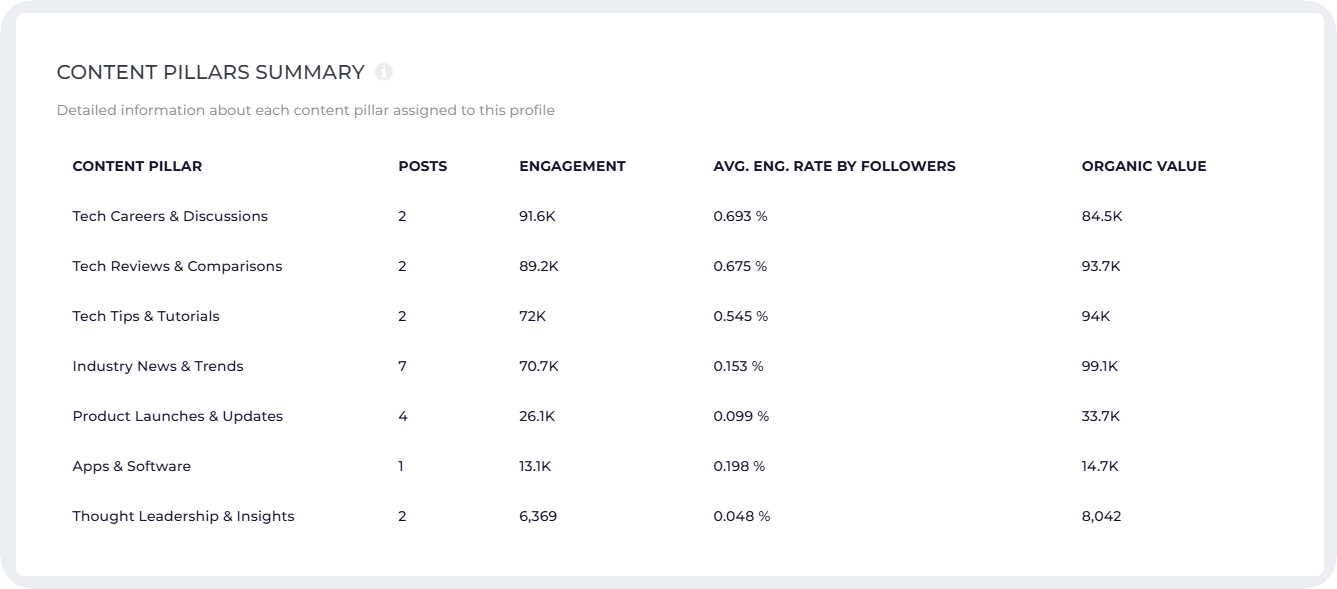Click the AVG. ENG. RATE BY FOLLOWERS header

[834, 166]
